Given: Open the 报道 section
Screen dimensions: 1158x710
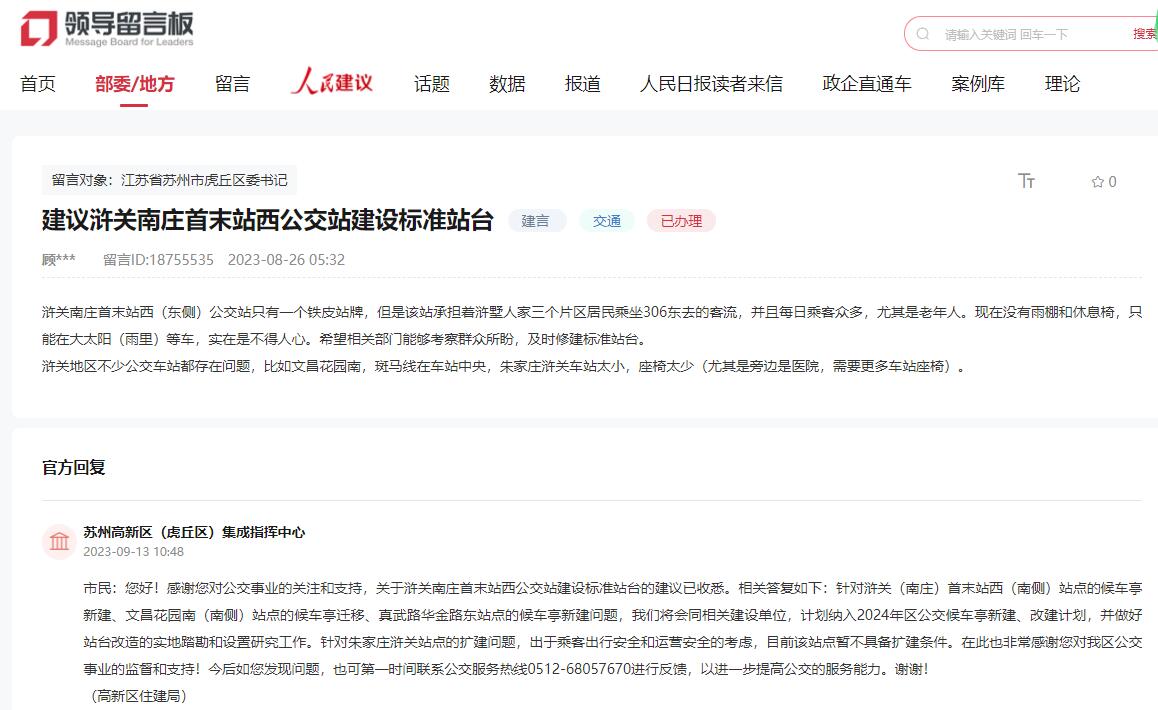Looking at the screenshot, I should point(582,84).
